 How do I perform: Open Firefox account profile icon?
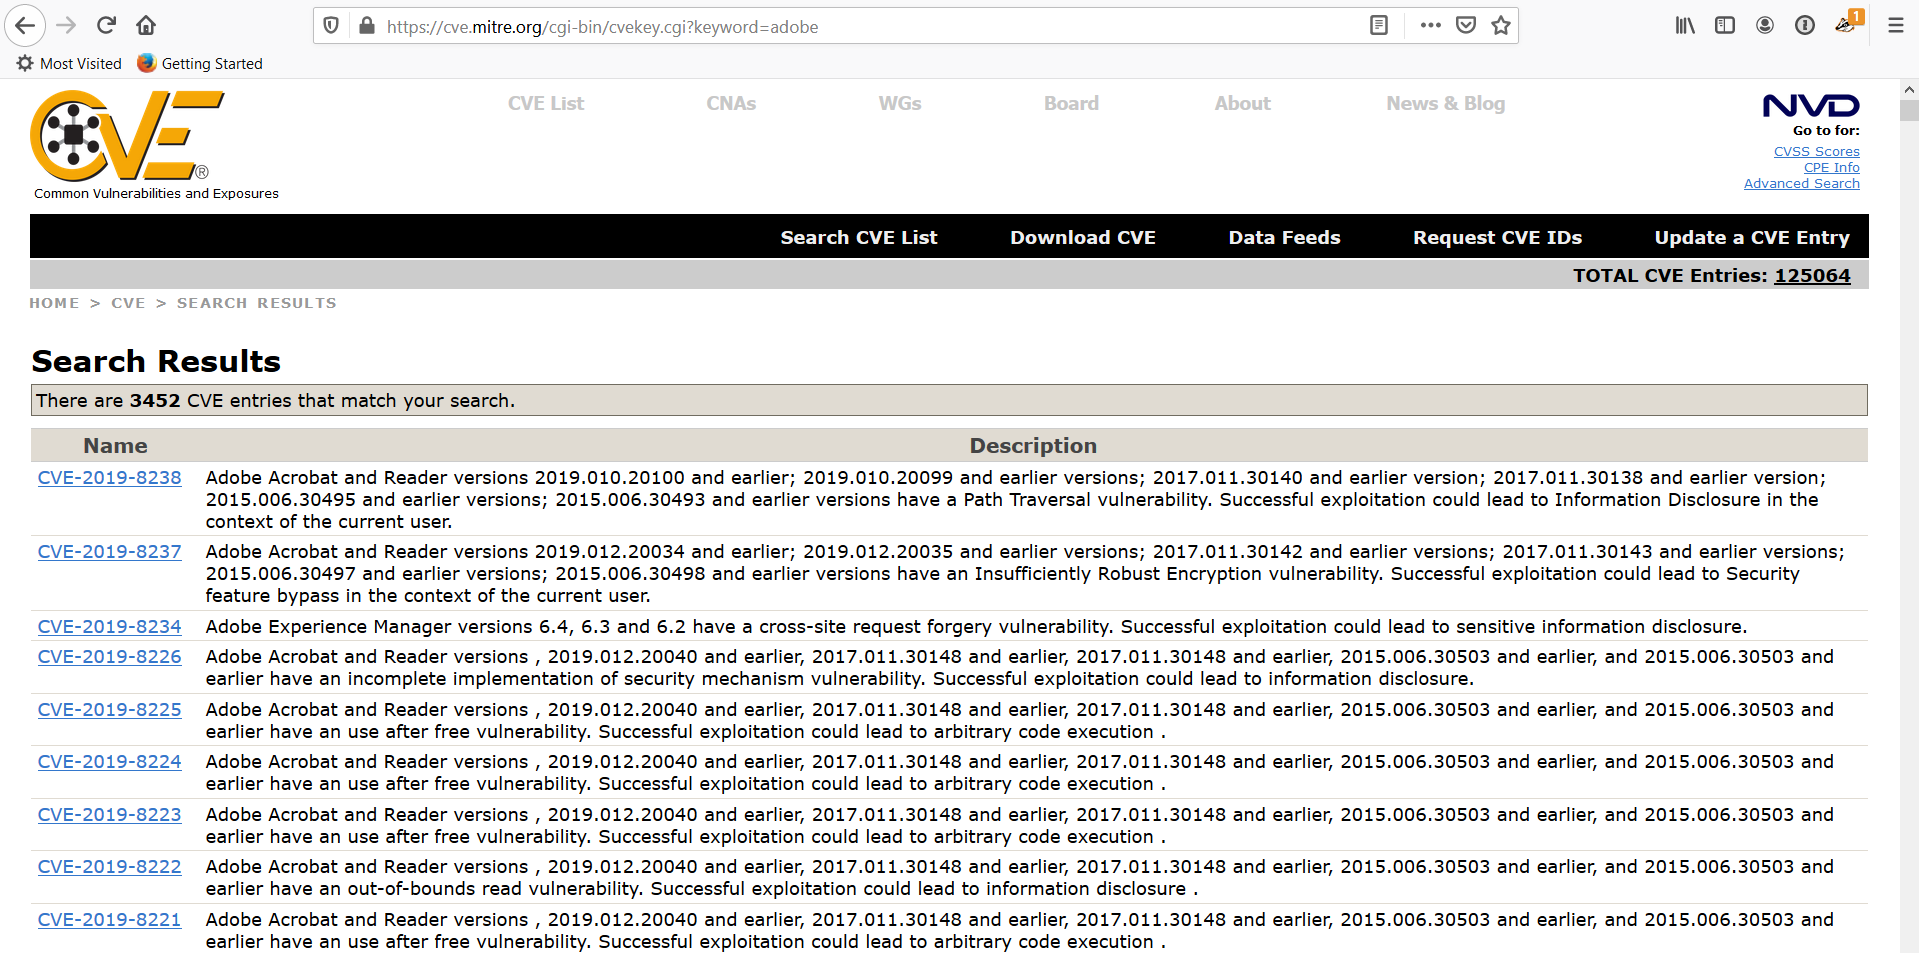(x=1765, y=26)
